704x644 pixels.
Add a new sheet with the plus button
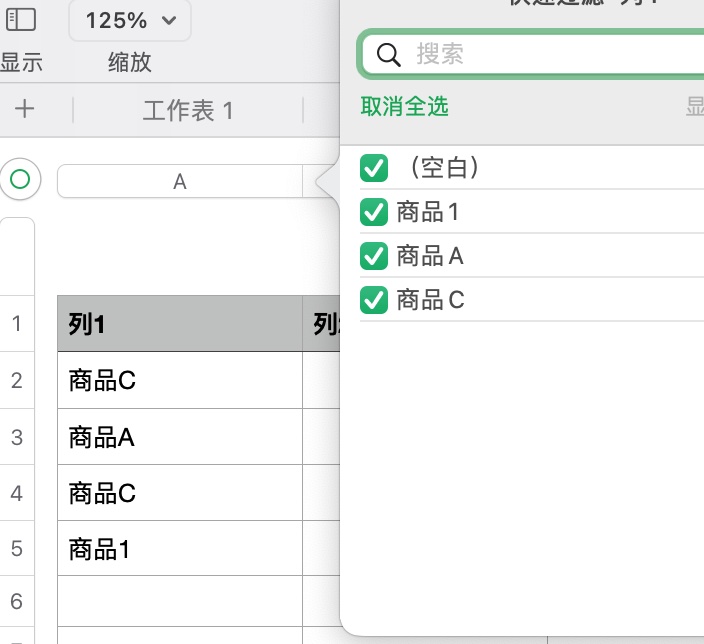click(x=24, y=109)
